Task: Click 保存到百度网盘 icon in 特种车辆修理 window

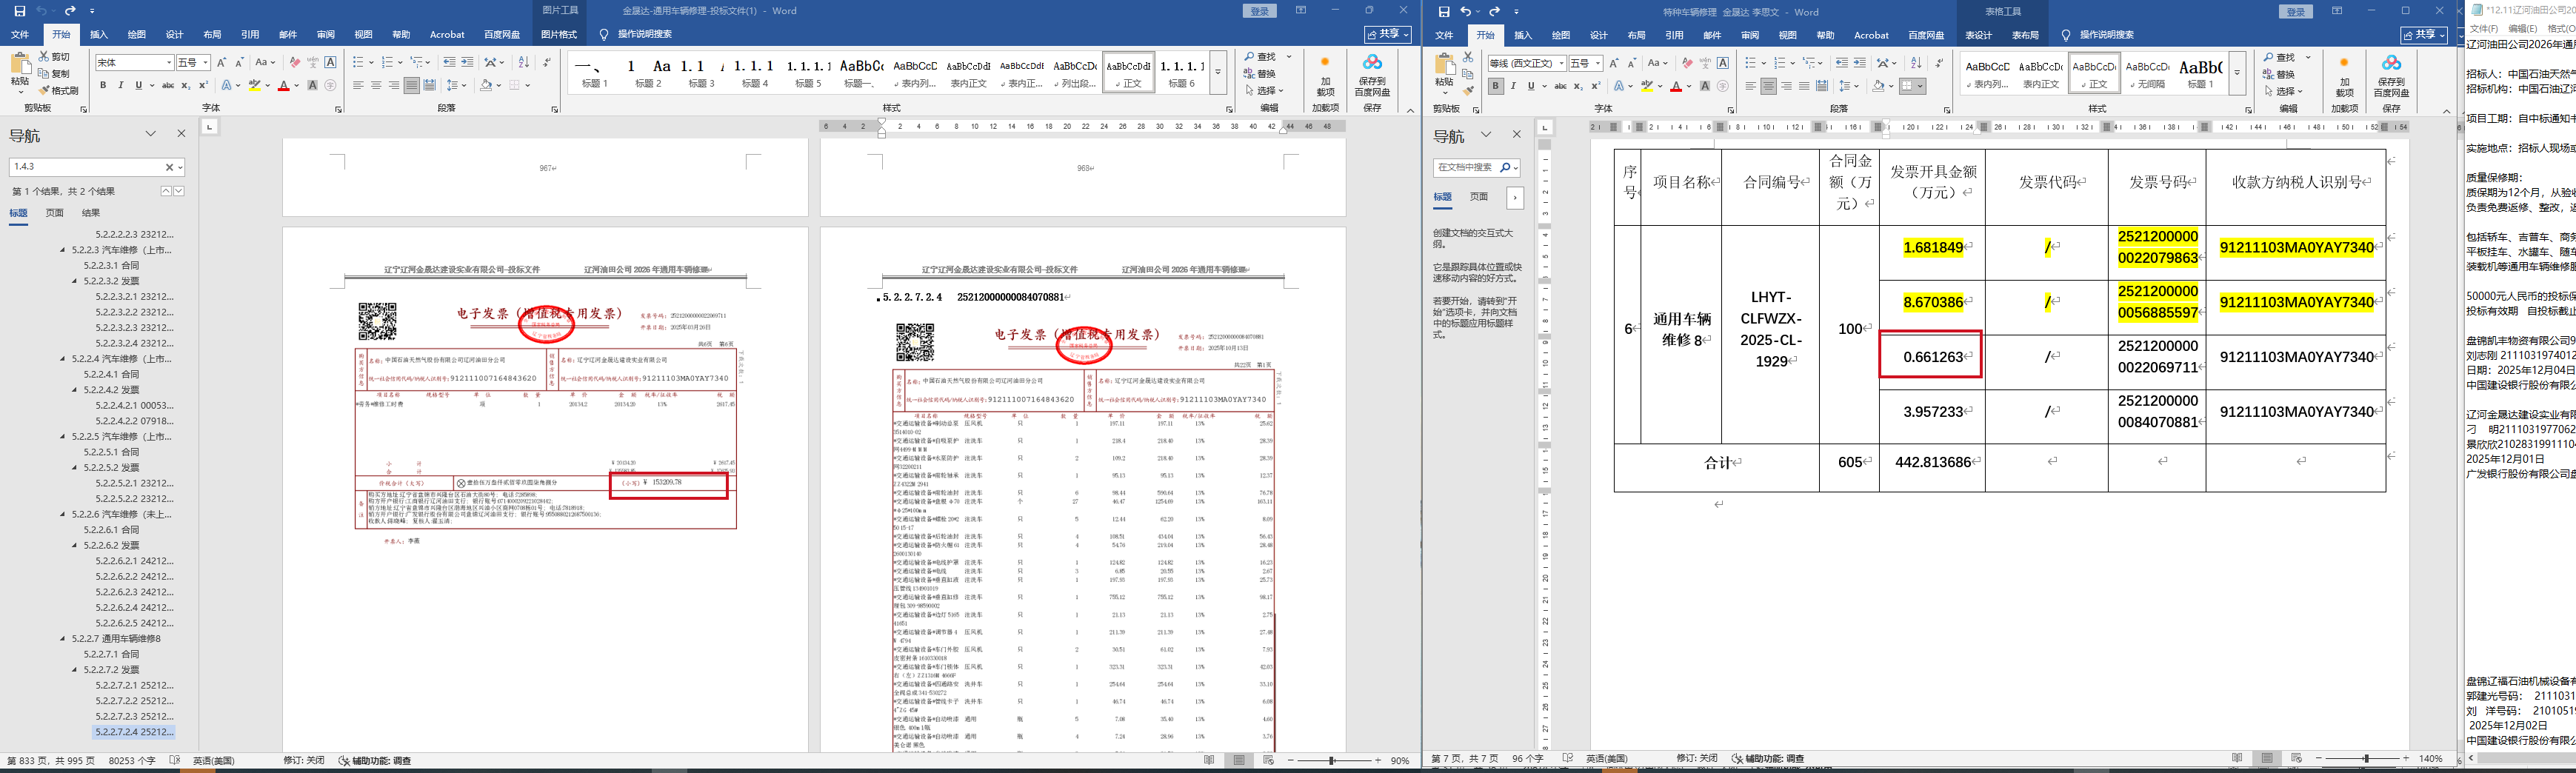Action: 2391,76
